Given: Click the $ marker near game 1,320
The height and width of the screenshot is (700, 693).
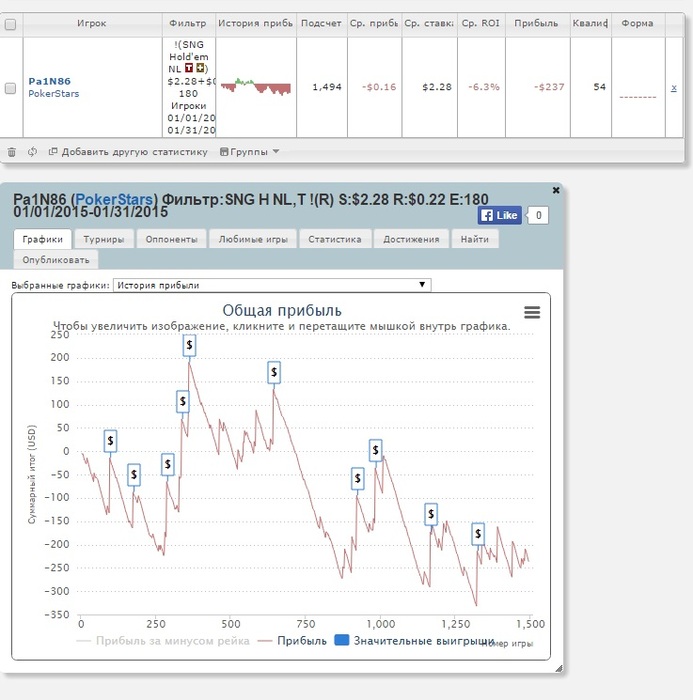Looking at the screenshot, I should pos(478,534).
